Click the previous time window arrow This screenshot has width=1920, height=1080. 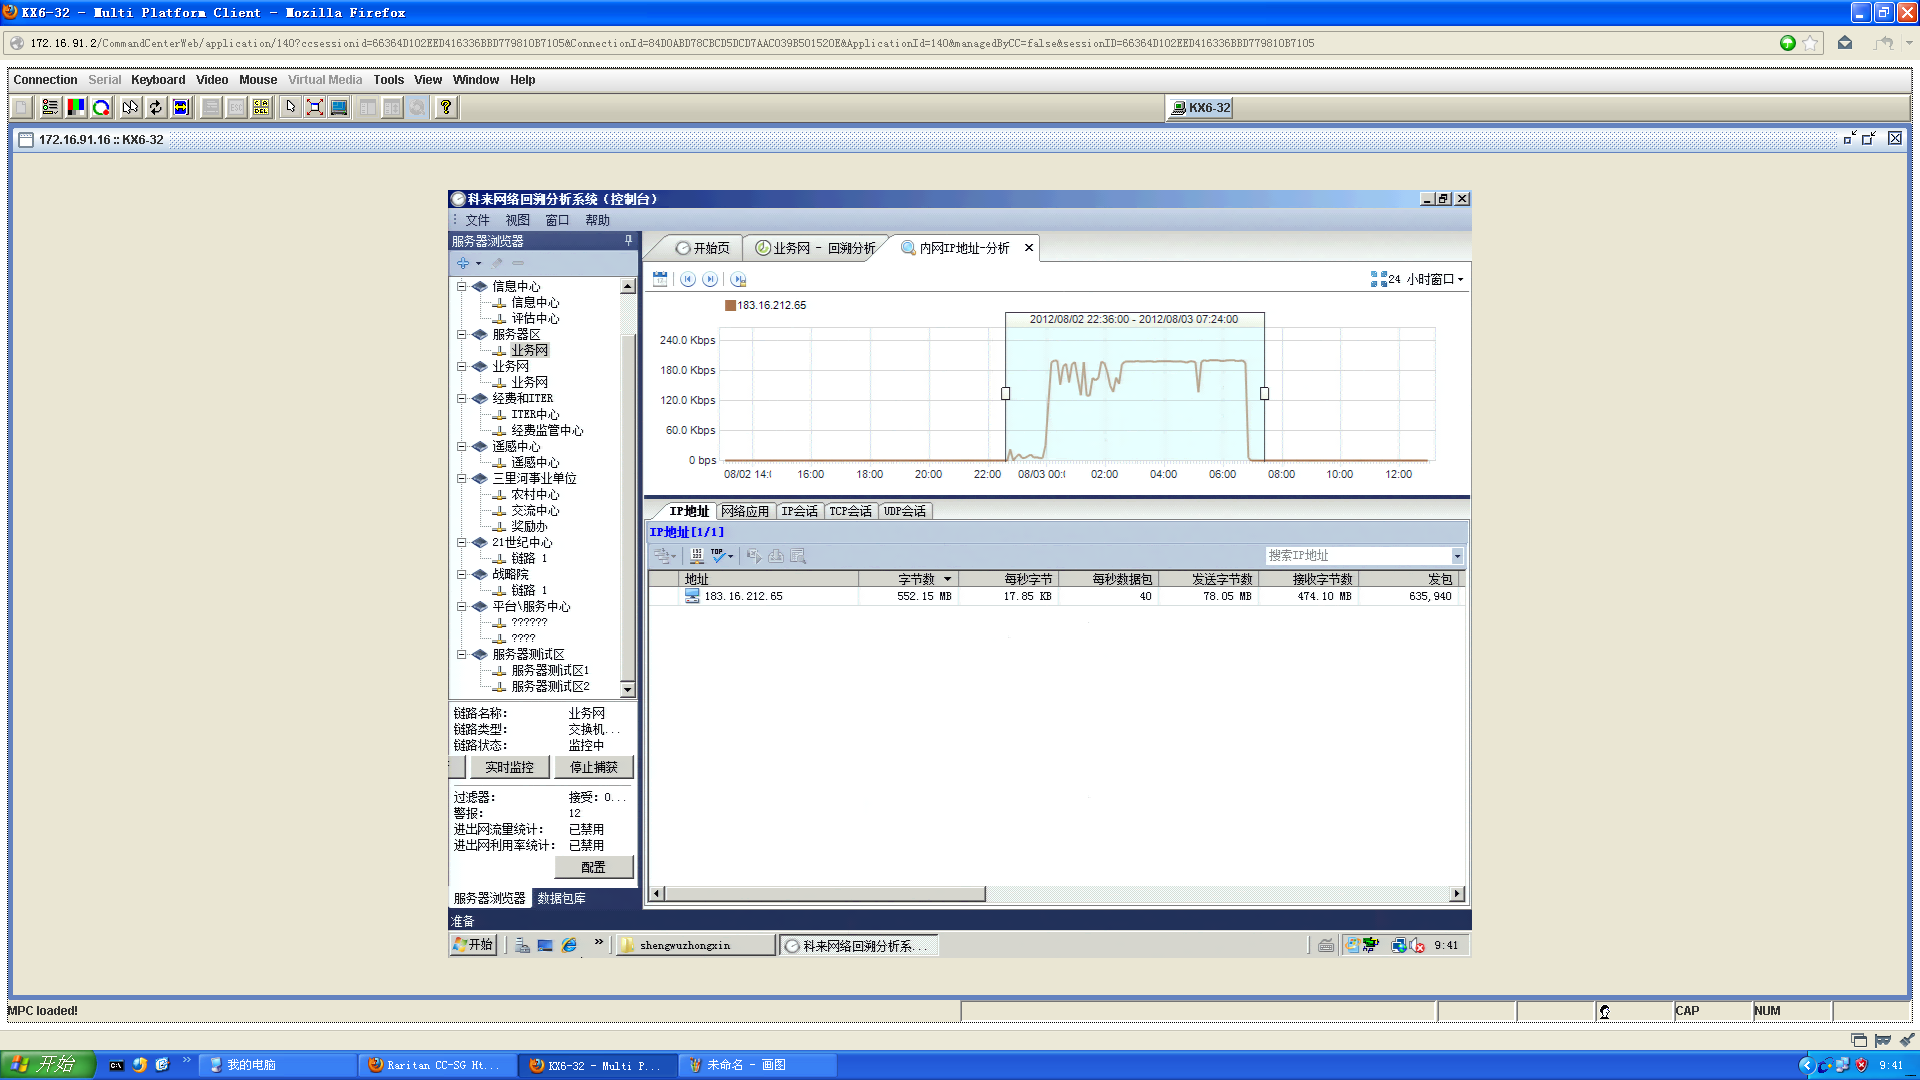pos(688,279)
